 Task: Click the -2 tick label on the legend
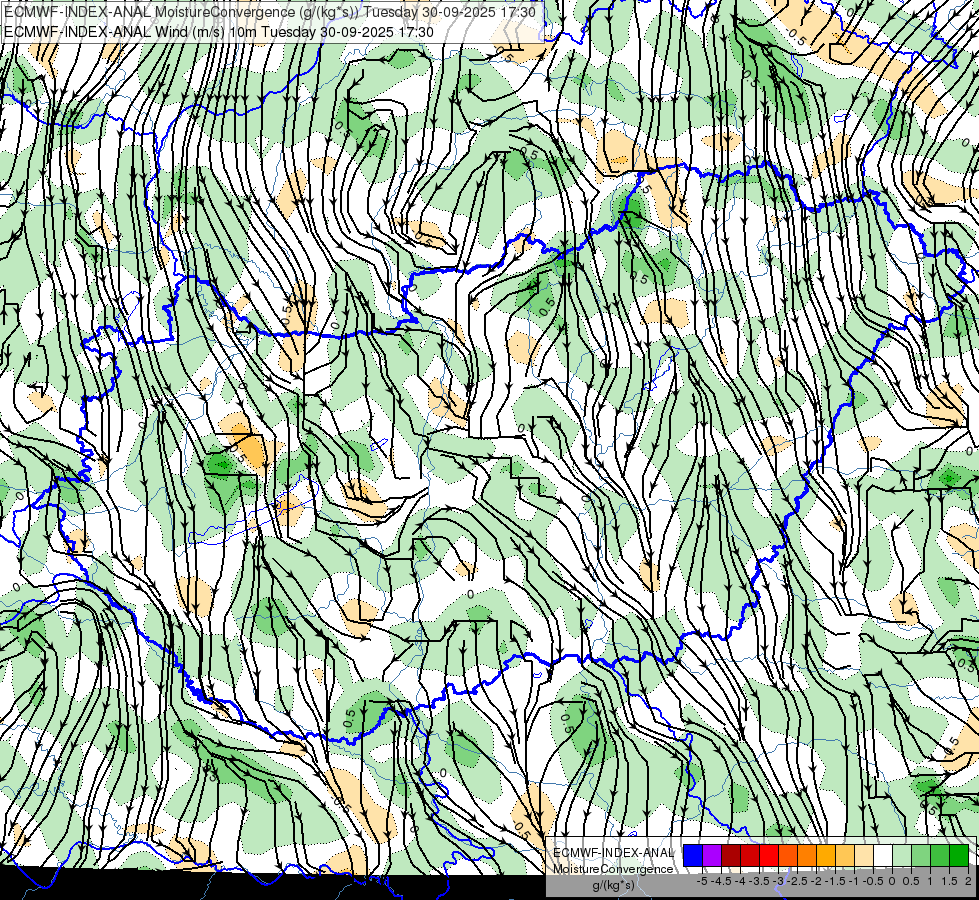click(x=816, y=881)
